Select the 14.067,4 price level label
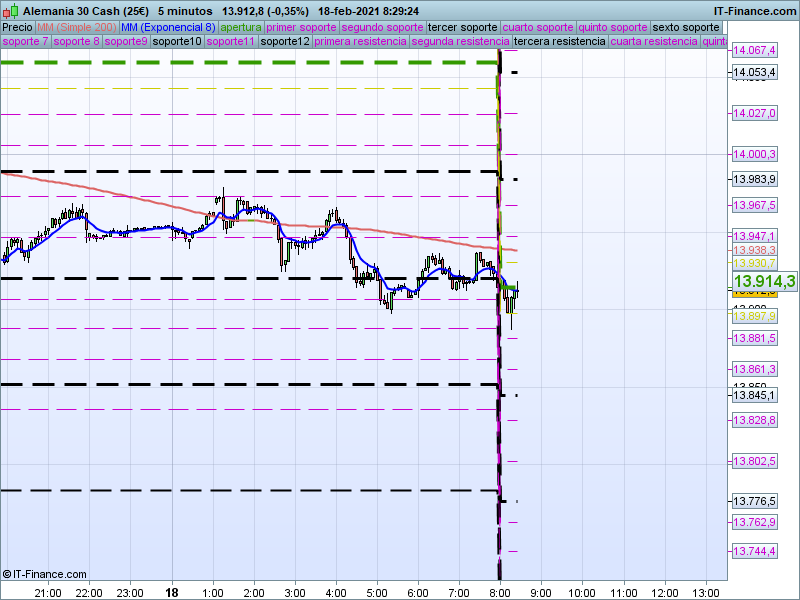Image resolution: width=800 pixels, height=600 pixels. point(754,50)
